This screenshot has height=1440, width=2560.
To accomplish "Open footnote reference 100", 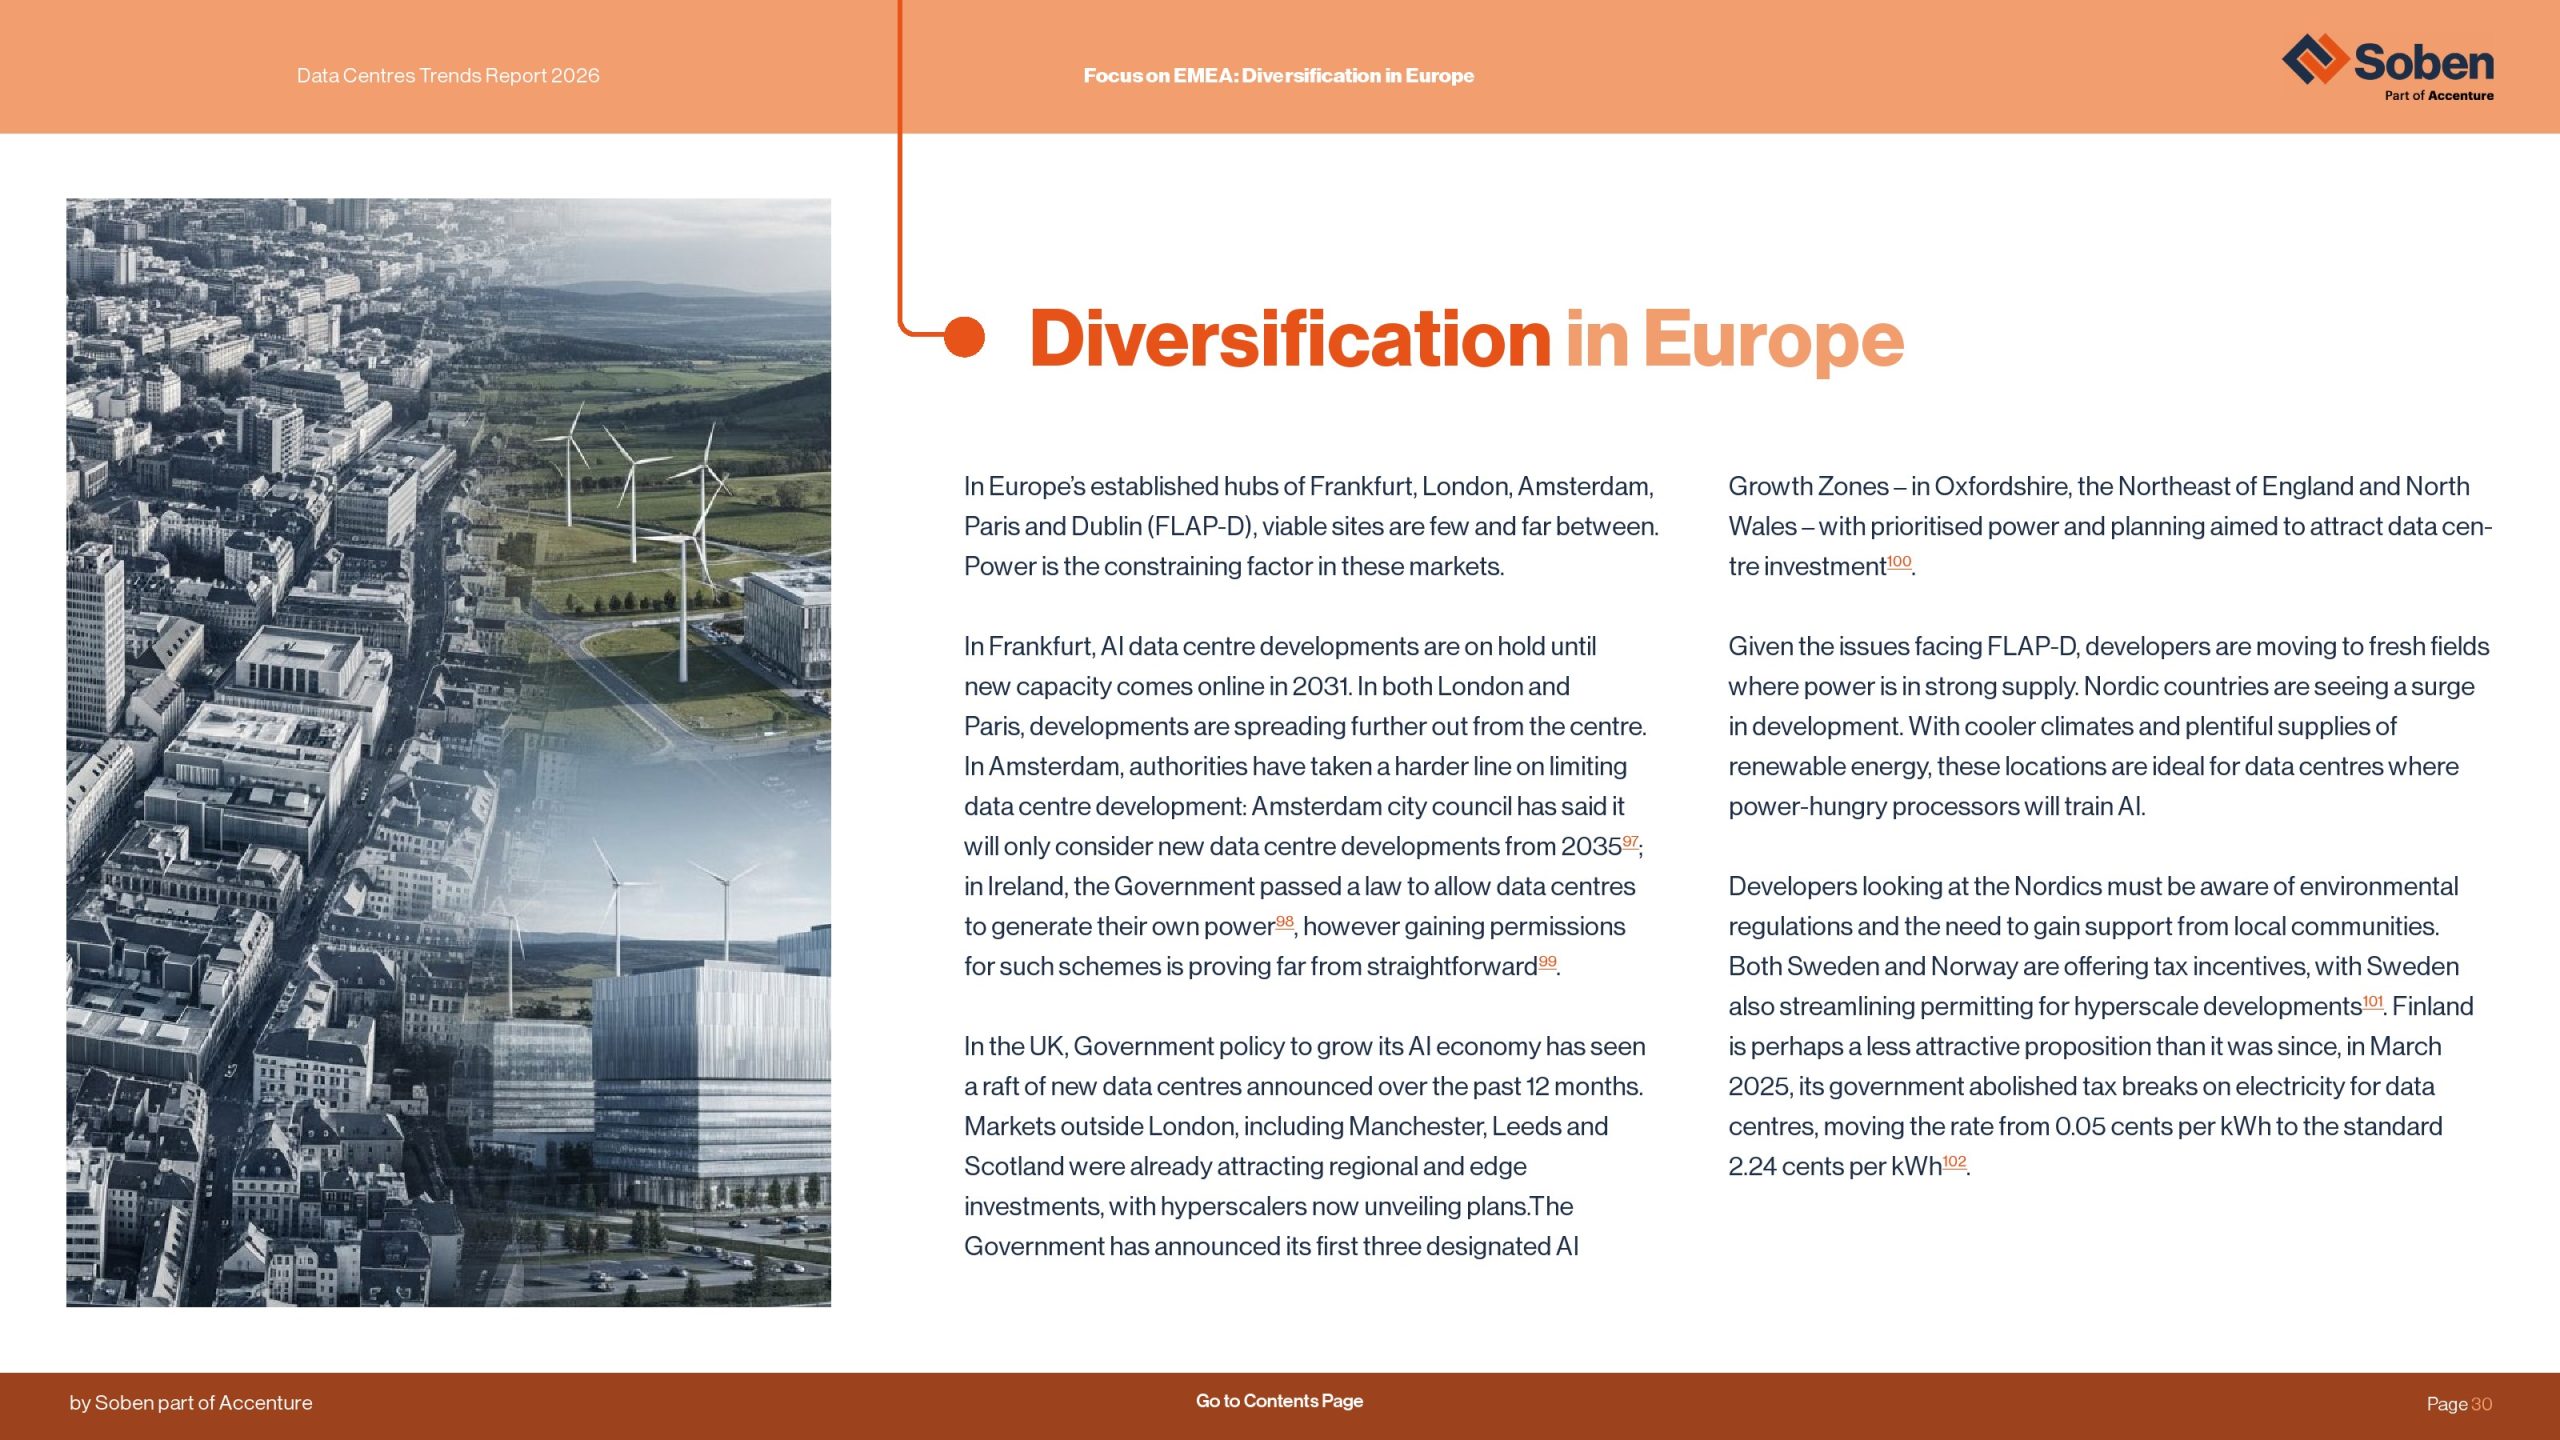I will [x=1898, y=561].
